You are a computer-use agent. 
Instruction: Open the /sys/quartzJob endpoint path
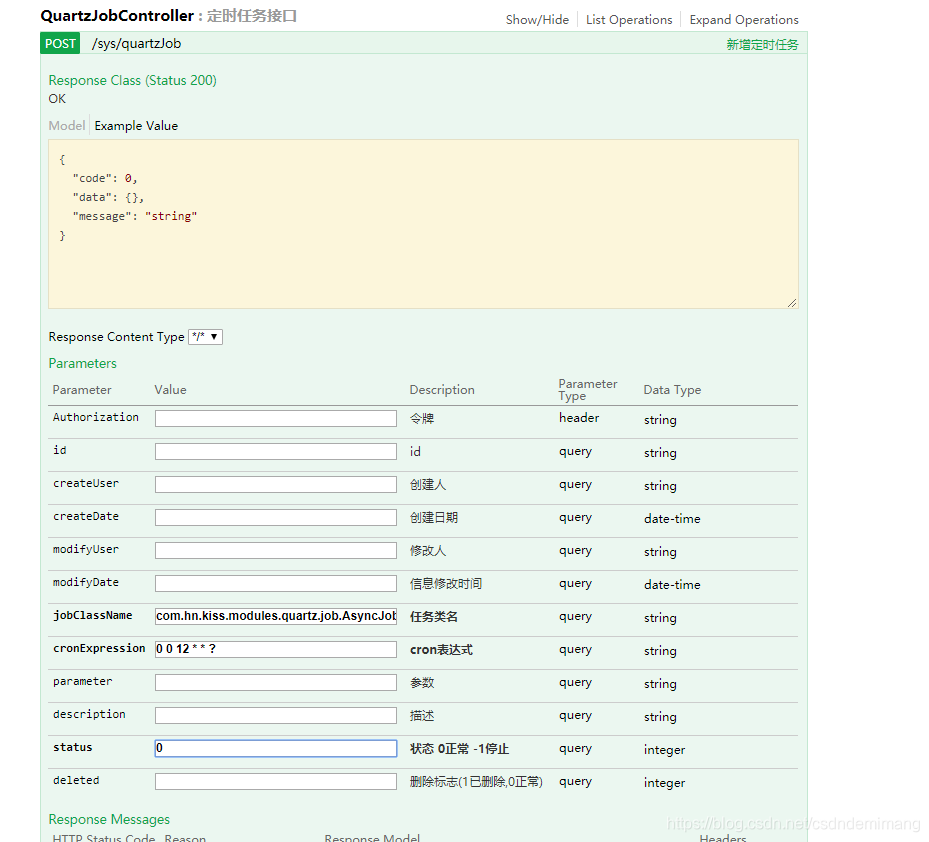pos(136,43)
